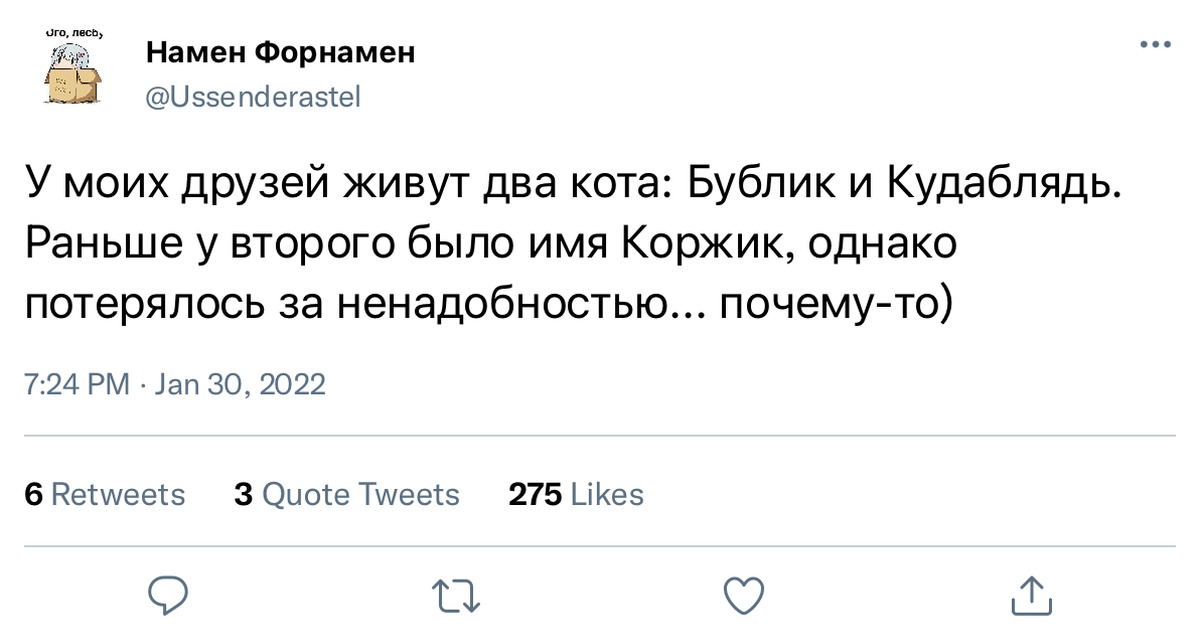The width and height of the screenshot is (1200, 628).
Task: Click the @Ussenderastel handle
Action: pyautogui.click(x=253, y=97)
